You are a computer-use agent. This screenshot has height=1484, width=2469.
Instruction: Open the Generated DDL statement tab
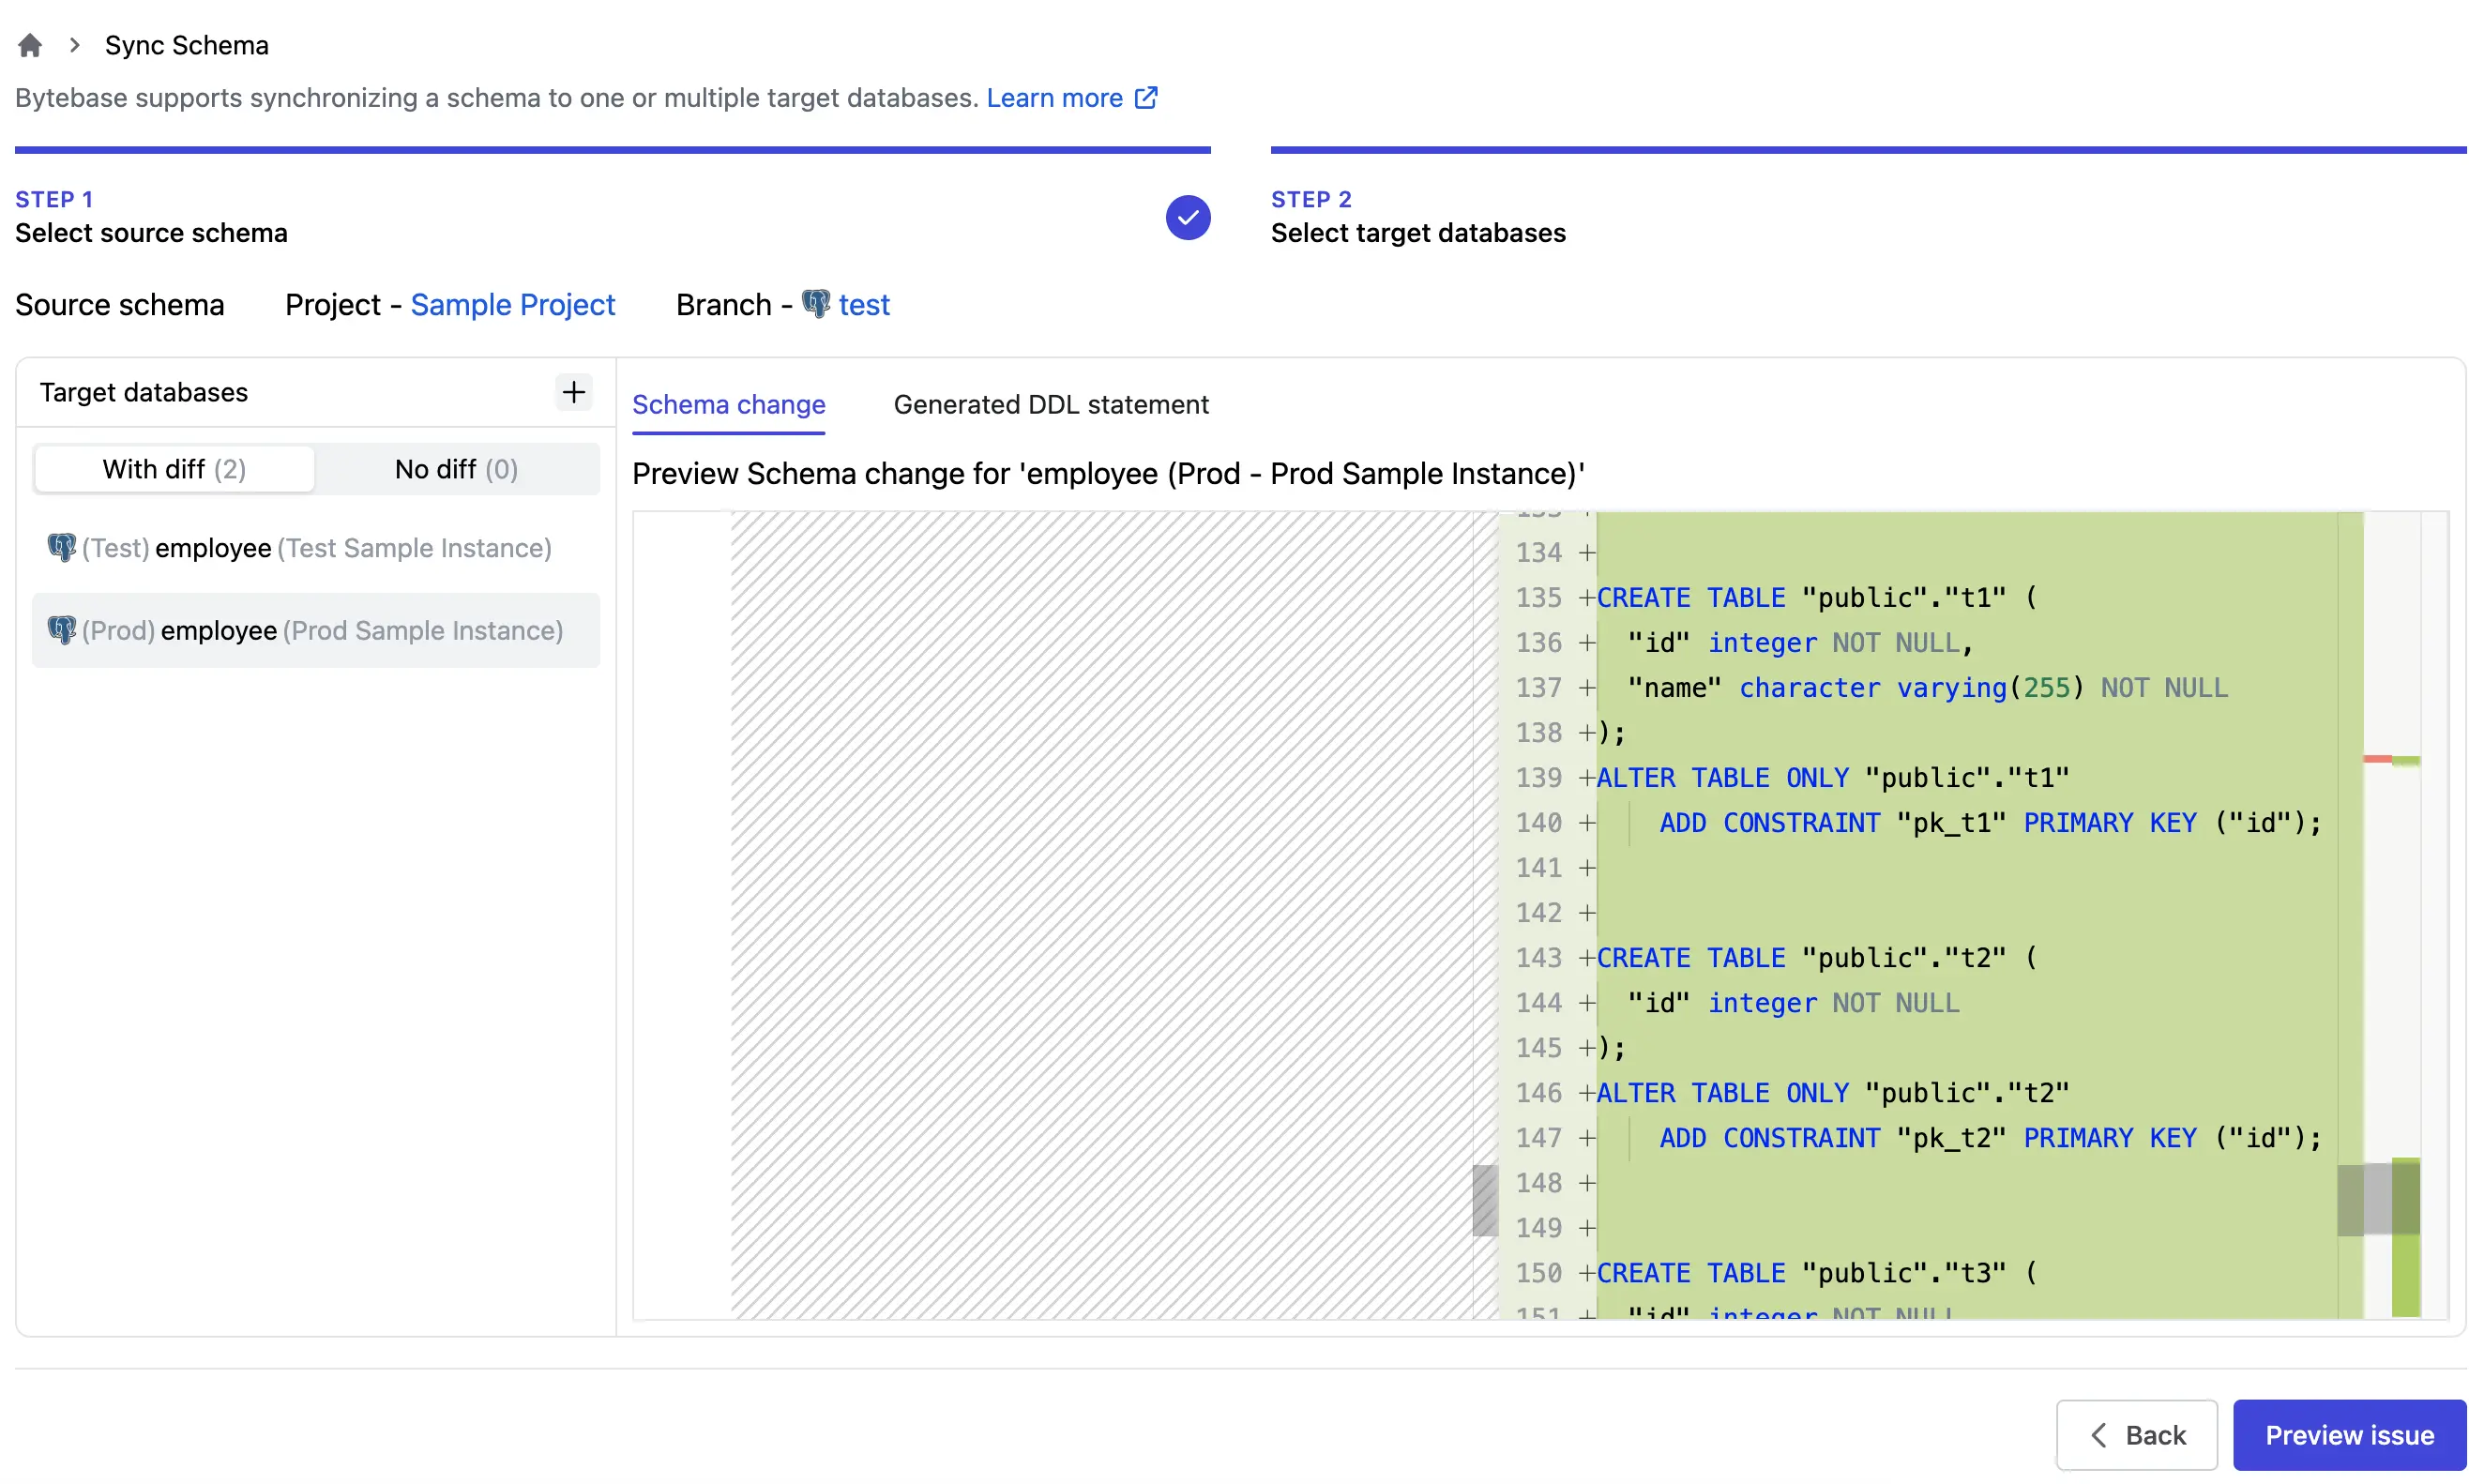coord(1050,404)
